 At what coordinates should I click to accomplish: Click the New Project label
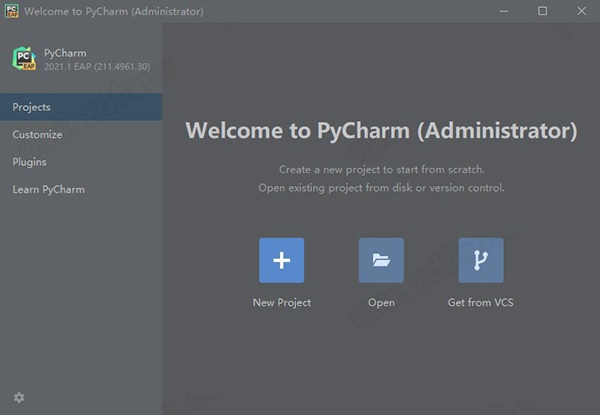pyautogui.click(x=282, y=303)
